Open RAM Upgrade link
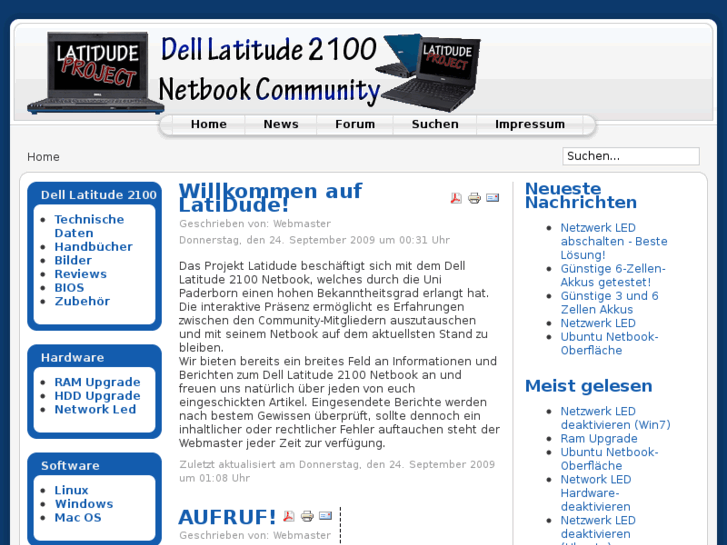This screenshot has width=727, height=545. (x=97, y=382)
